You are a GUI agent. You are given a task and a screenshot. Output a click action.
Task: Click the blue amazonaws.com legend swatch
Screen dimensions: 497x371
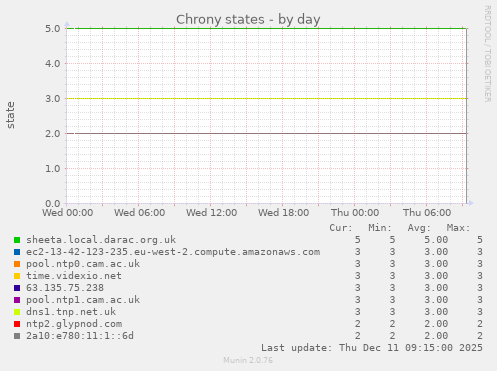17,252
